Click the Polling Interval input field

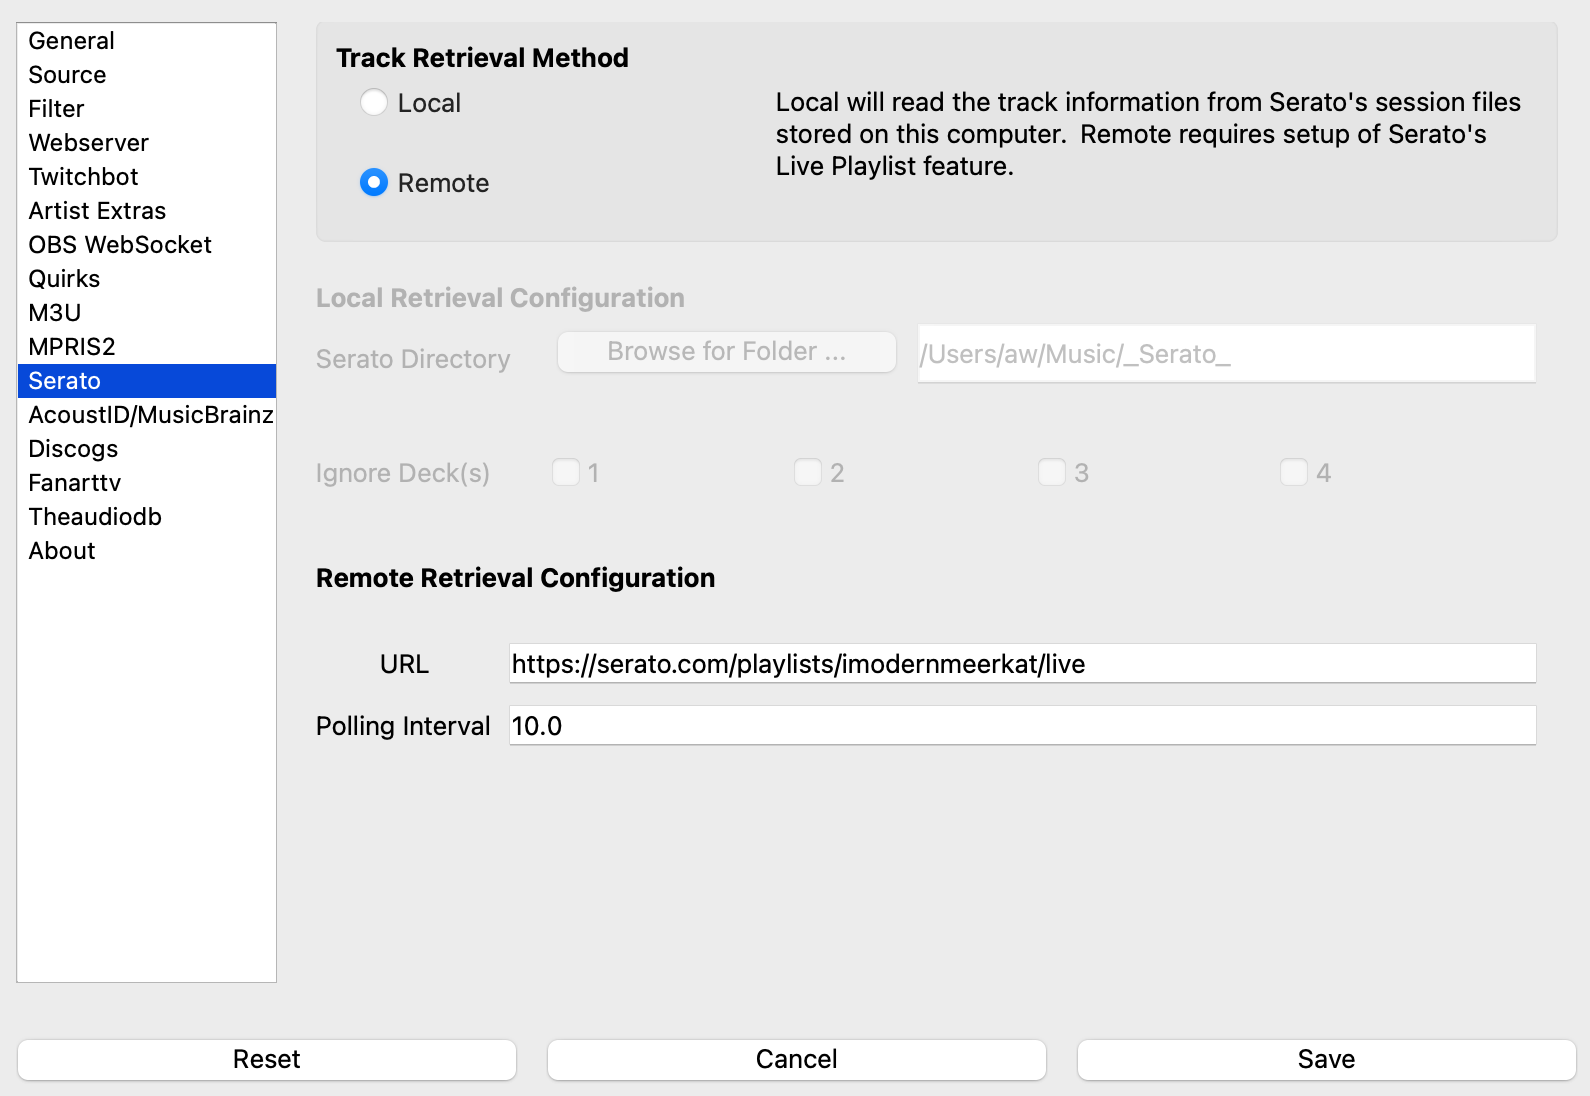tap(1021, 726)
